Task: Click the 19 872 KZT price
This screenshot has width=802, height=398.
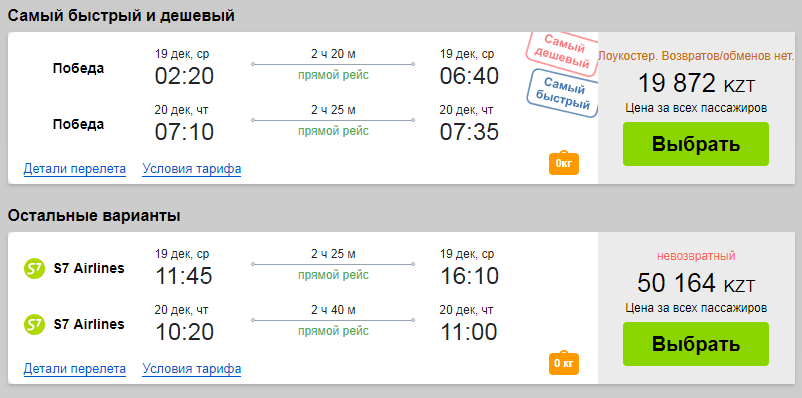Action: (x=696, y=83)
